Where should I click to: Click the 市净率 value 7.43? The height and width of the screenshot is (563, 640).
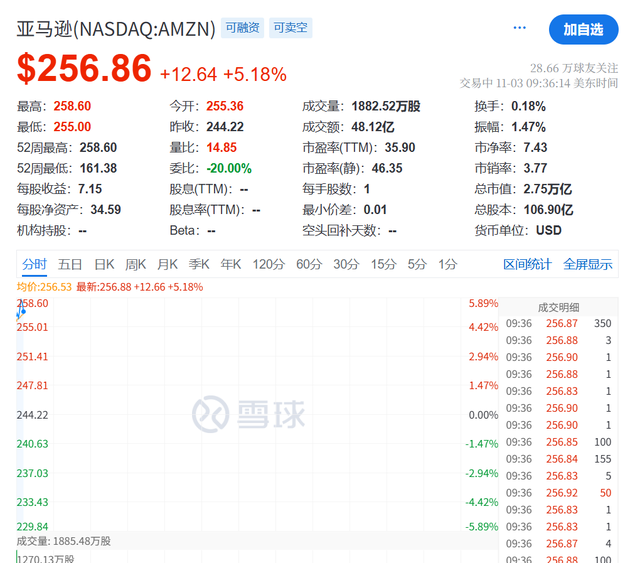(536, 147)
